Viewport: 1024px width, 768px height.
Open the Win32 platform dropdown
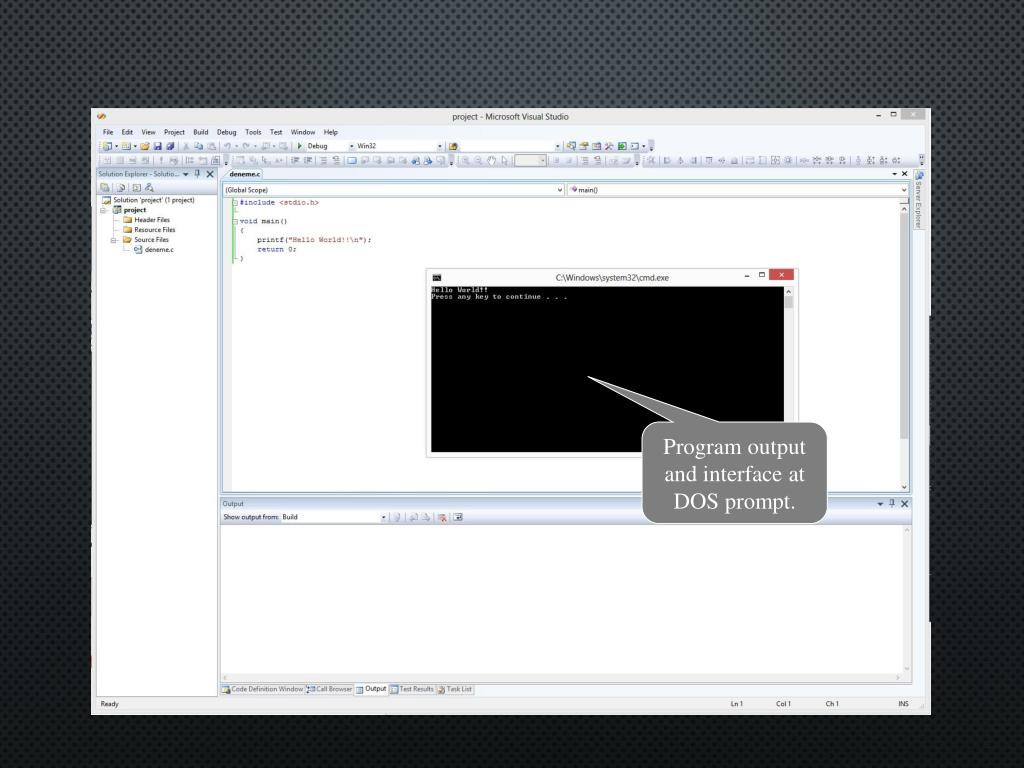tap(440, 146)
